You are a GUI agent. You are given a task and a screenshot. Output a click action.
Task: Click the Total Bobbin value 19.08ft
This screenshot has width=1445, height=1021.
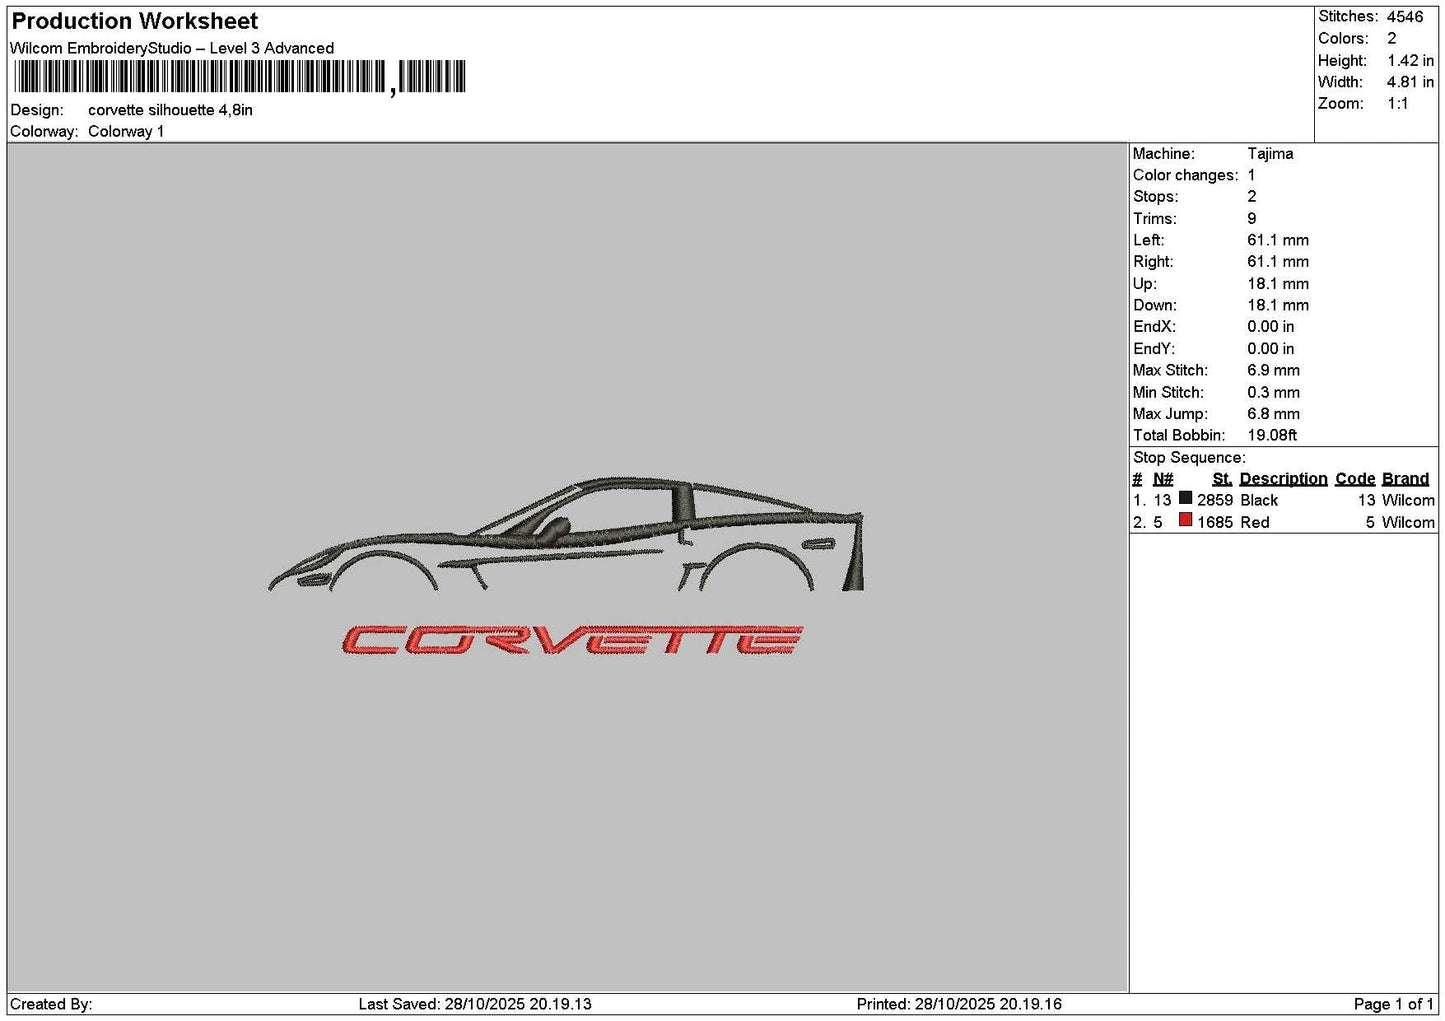(x=1272, y=435)
